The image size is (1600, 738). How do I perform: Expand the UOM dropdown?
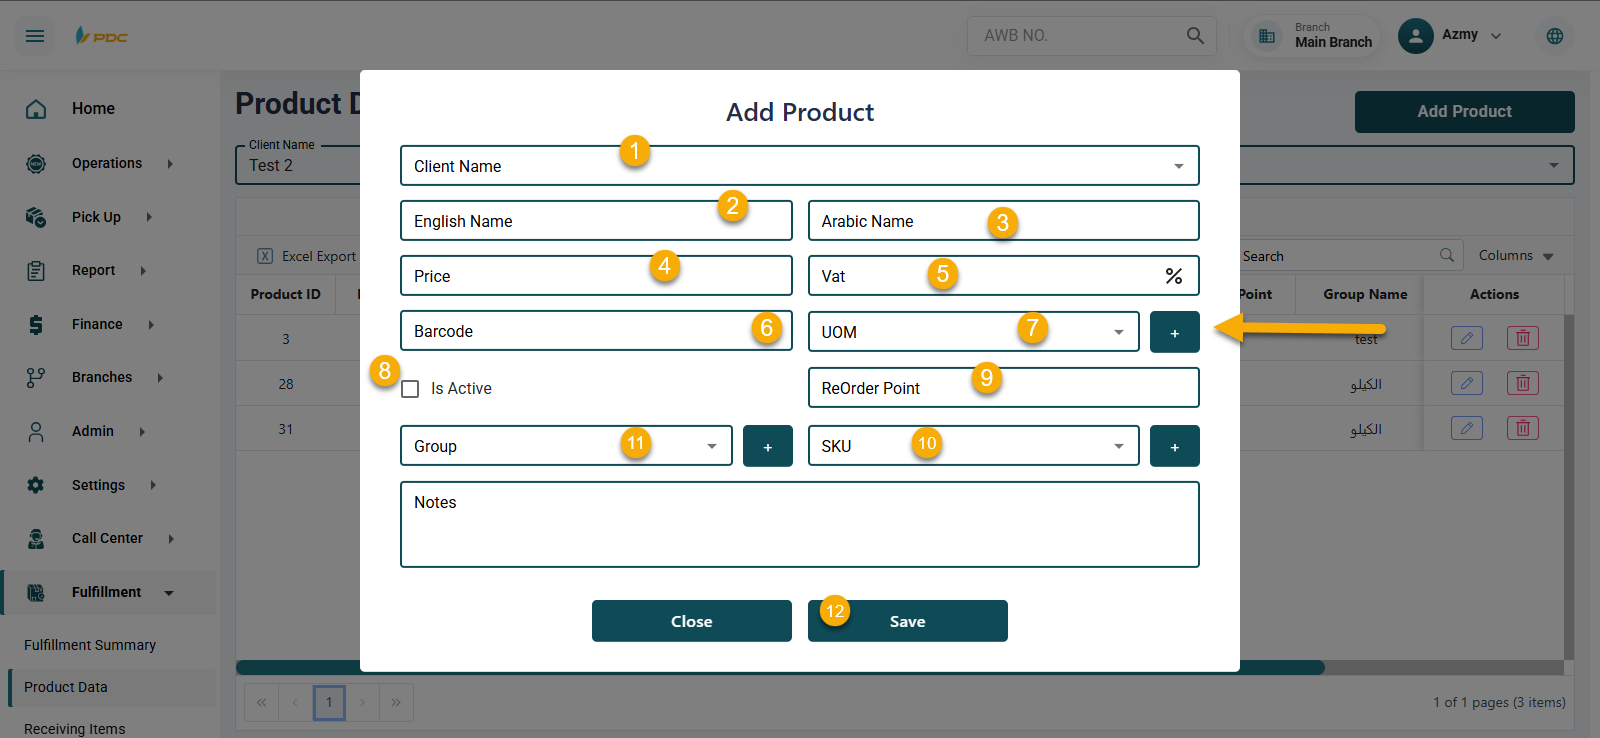pos(1118,332)
